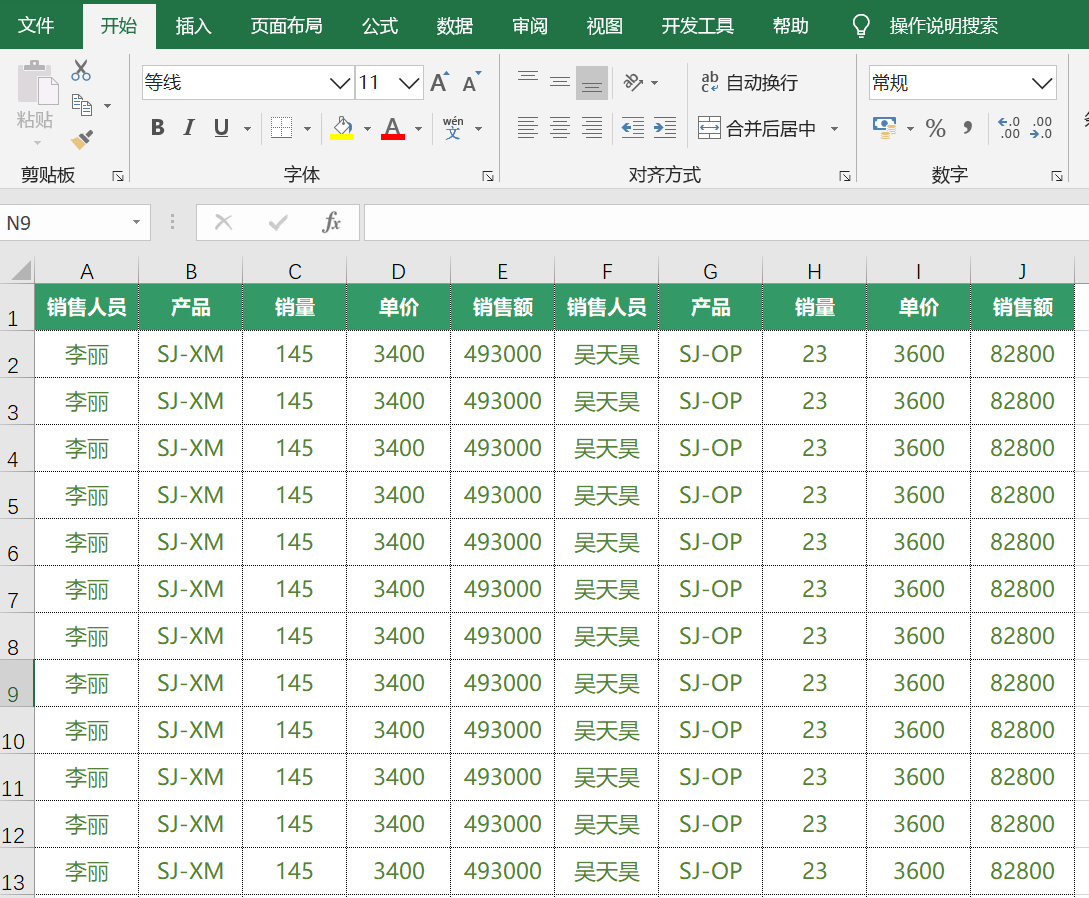
Task: Toggle Underline formatting
Action: coord(221,128)
